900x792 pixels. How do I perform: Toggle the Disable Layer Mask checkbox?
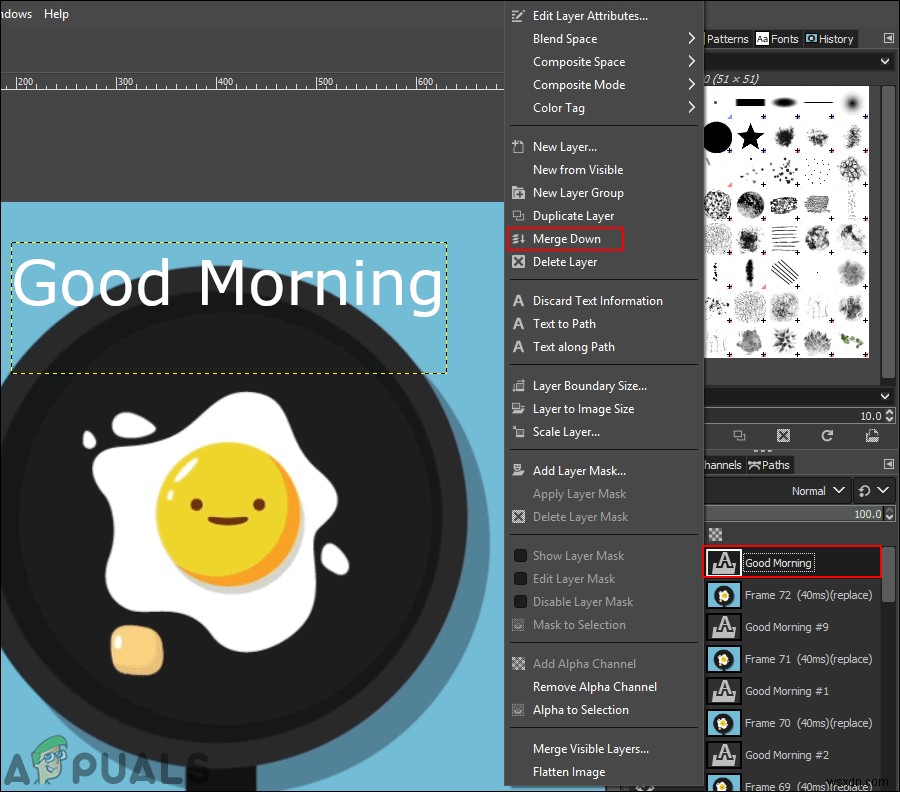pos(520,602)
